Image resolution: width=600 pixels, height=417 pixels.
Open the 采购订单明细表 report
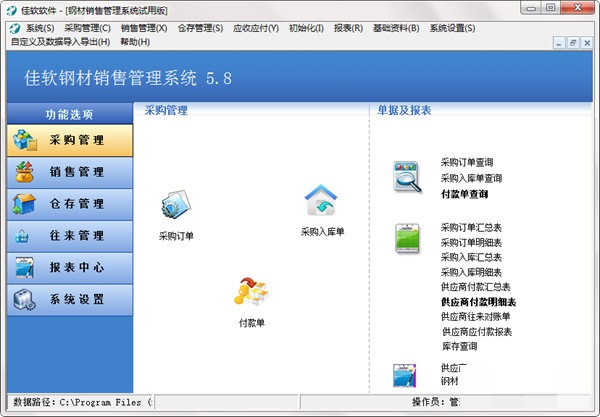(471, 243)
